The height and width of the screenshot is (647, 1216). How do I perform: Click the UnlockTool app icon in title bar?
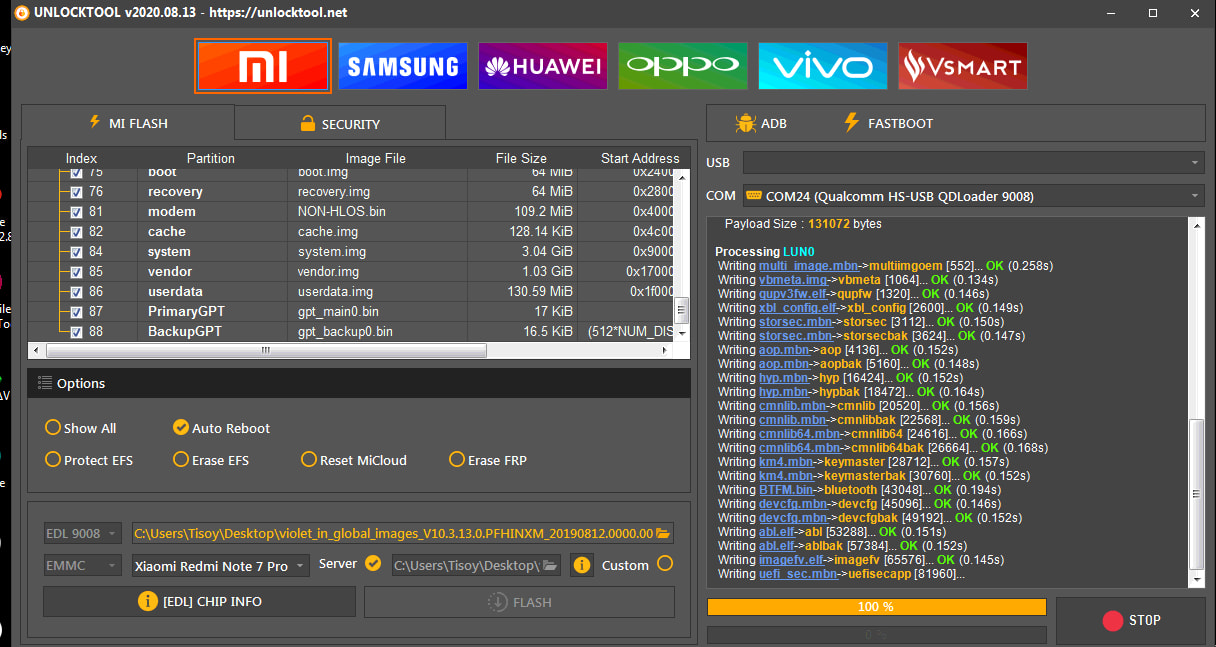tap(21, 13)
